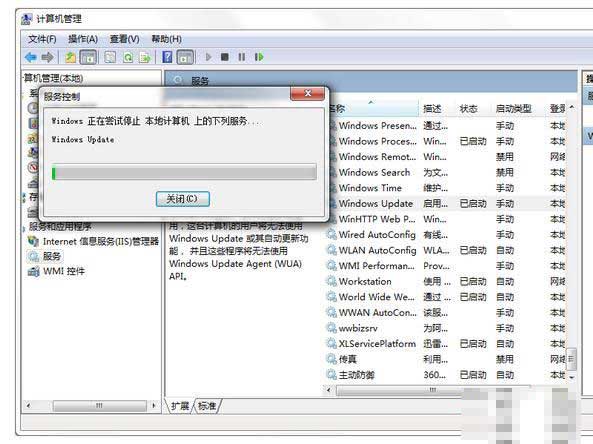Screen dimensions: 593x444
Task: Open the 查看(V) menu
Action: coord(124,39)
